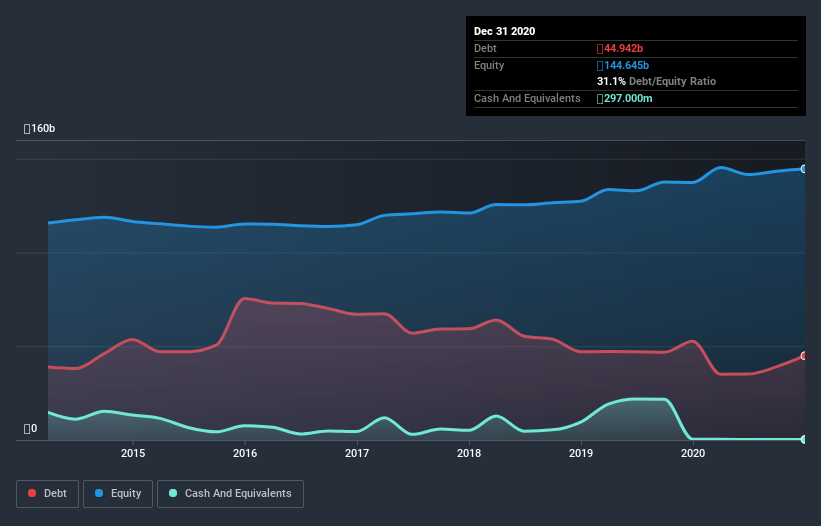Image resolution: width=821 pixels, height=526 pixels.
Task: Click the teal Cash And Equivalents legend dot
Action: (173, 493)
